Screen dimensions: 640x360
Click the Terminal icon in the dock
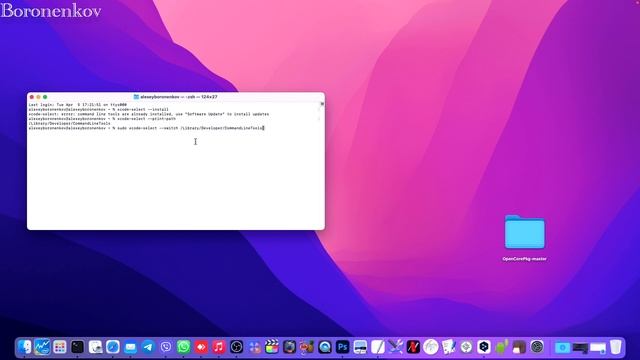(77, 347)
